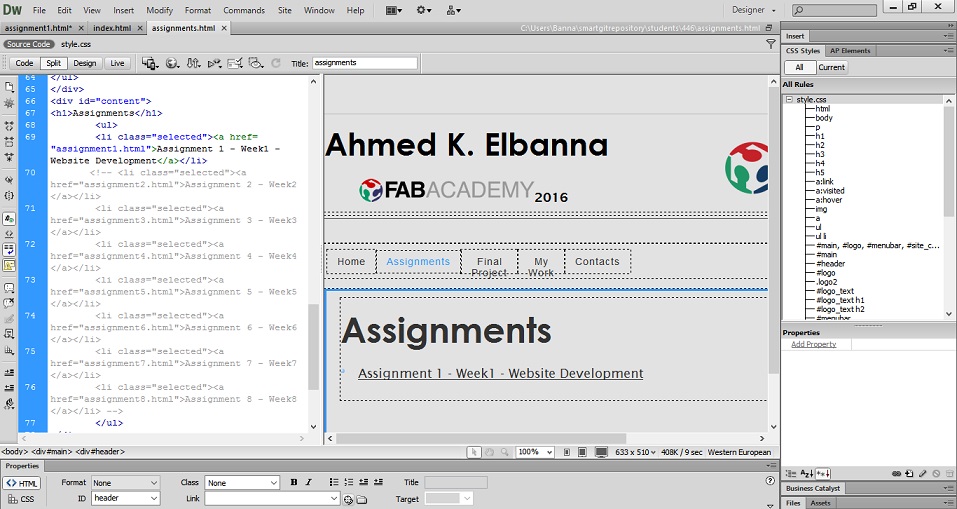Switch to desktop size window icon
Image resolution: width=957 pixels, height=509 pixels.
[601, 452]
